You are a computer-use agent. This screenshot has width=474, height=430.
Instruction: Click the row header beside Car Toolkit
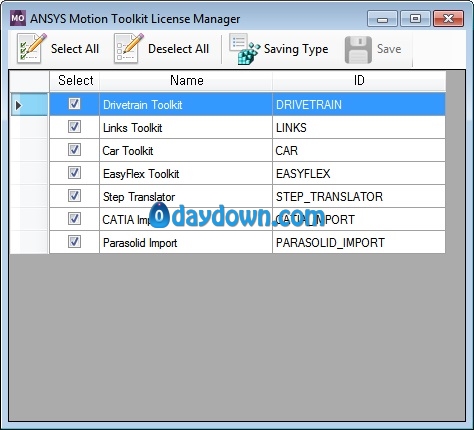point(29,151)
